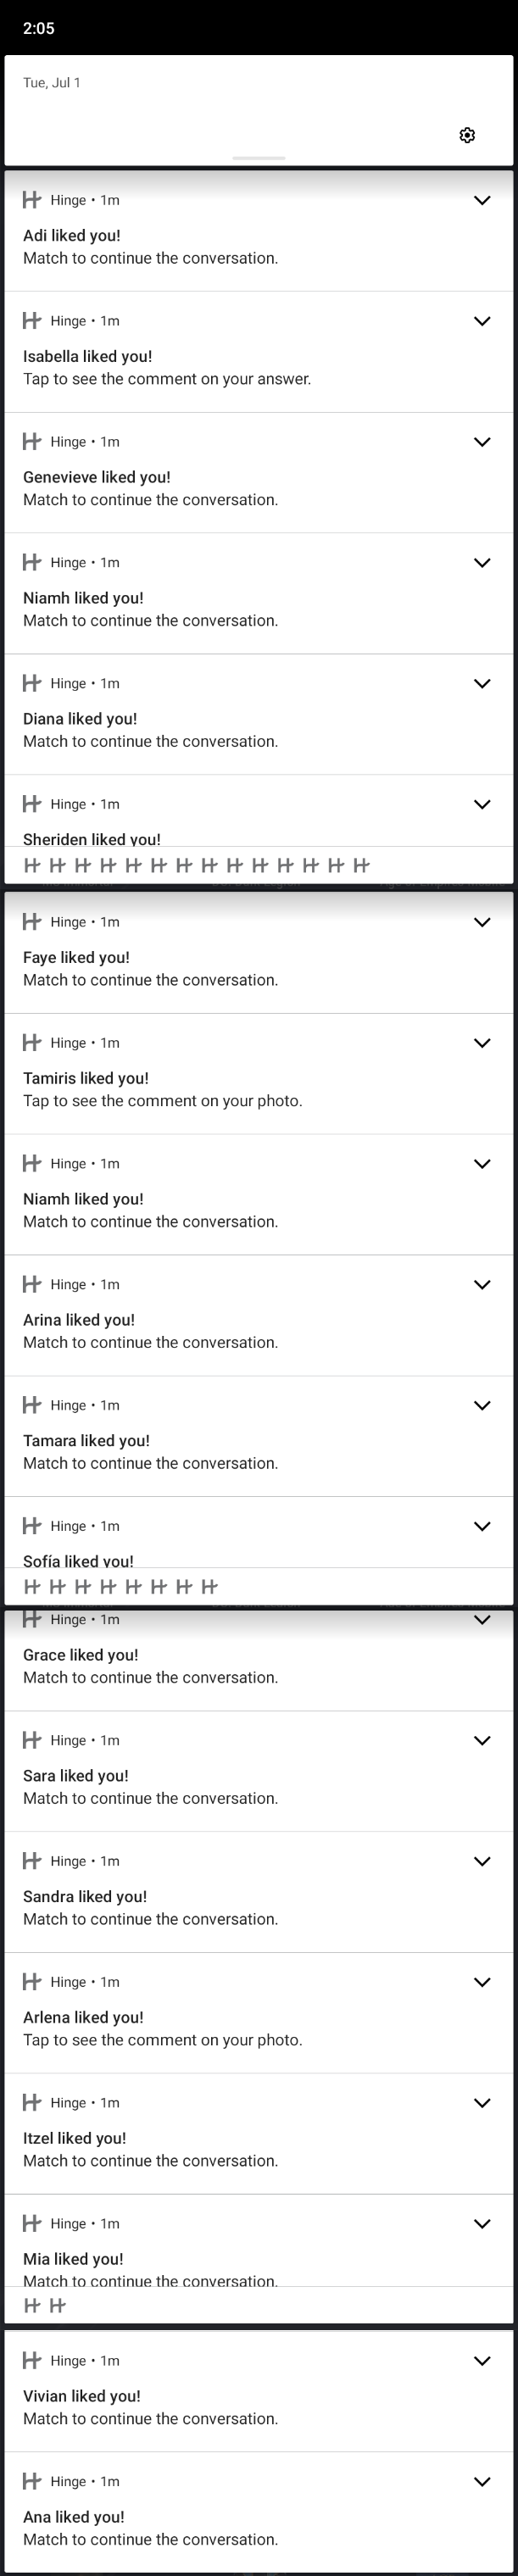Tap Hinge icon on Tamiris notification
The image size is (518, 2576).
point(32,1042)
